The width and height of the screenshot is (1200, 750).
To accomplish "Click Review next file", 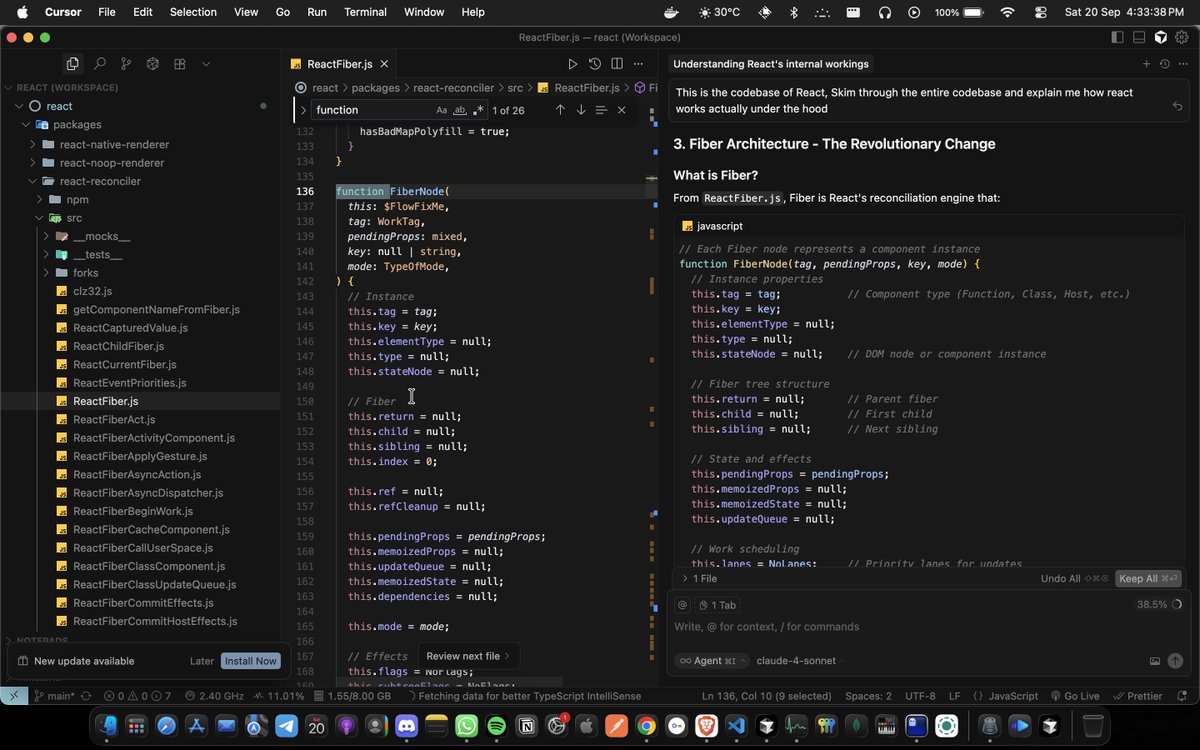I will click(468, 656).
